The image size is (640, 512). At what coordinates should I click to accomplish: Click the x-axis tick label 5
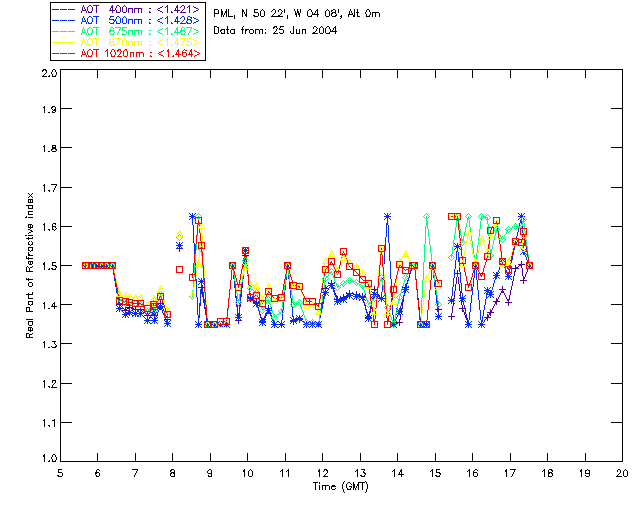coord(60,473)
